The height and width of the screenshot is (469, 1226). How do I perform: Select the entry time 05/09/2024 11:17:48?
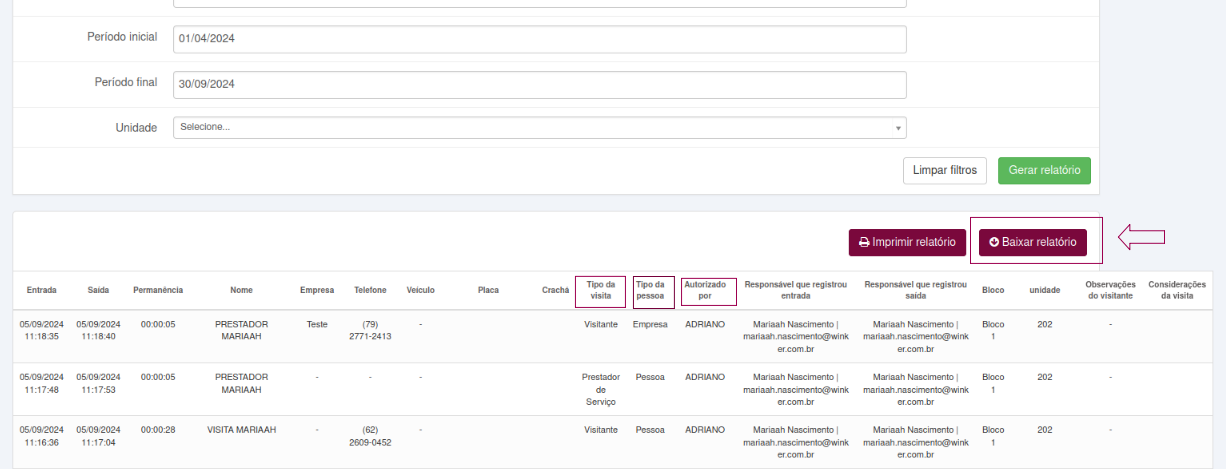point(42,383)
